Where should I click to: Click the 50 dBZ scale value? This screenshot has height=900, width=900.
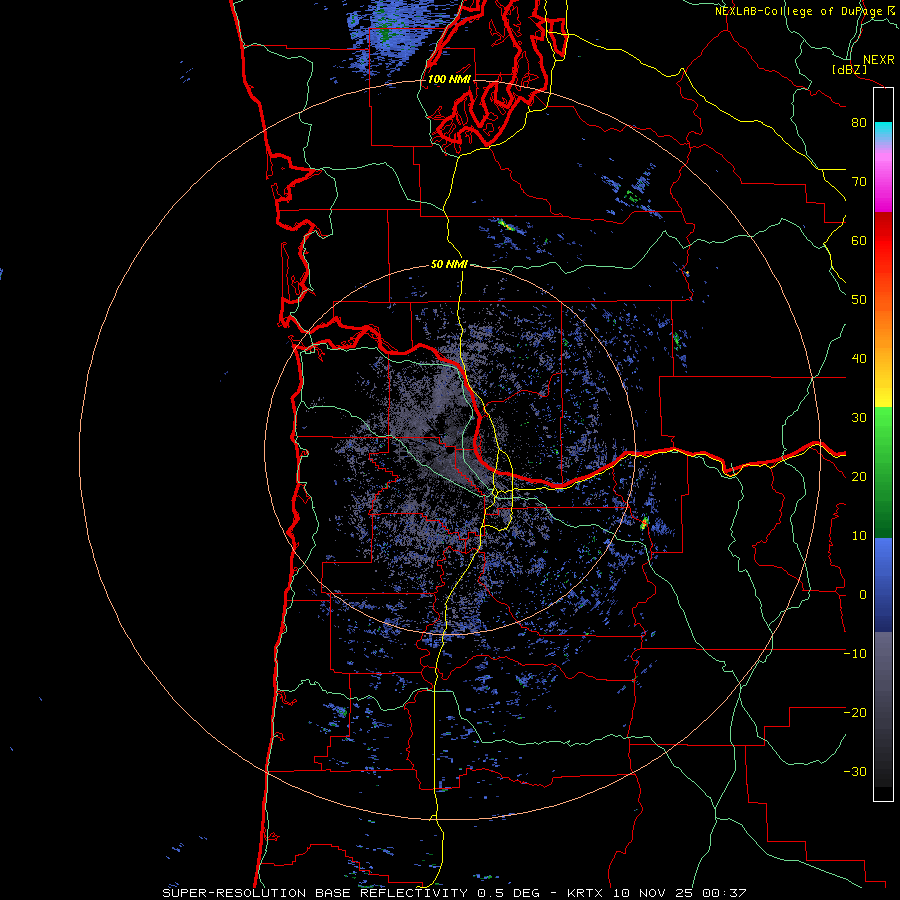pyautogui.click(x=859, y=300)
